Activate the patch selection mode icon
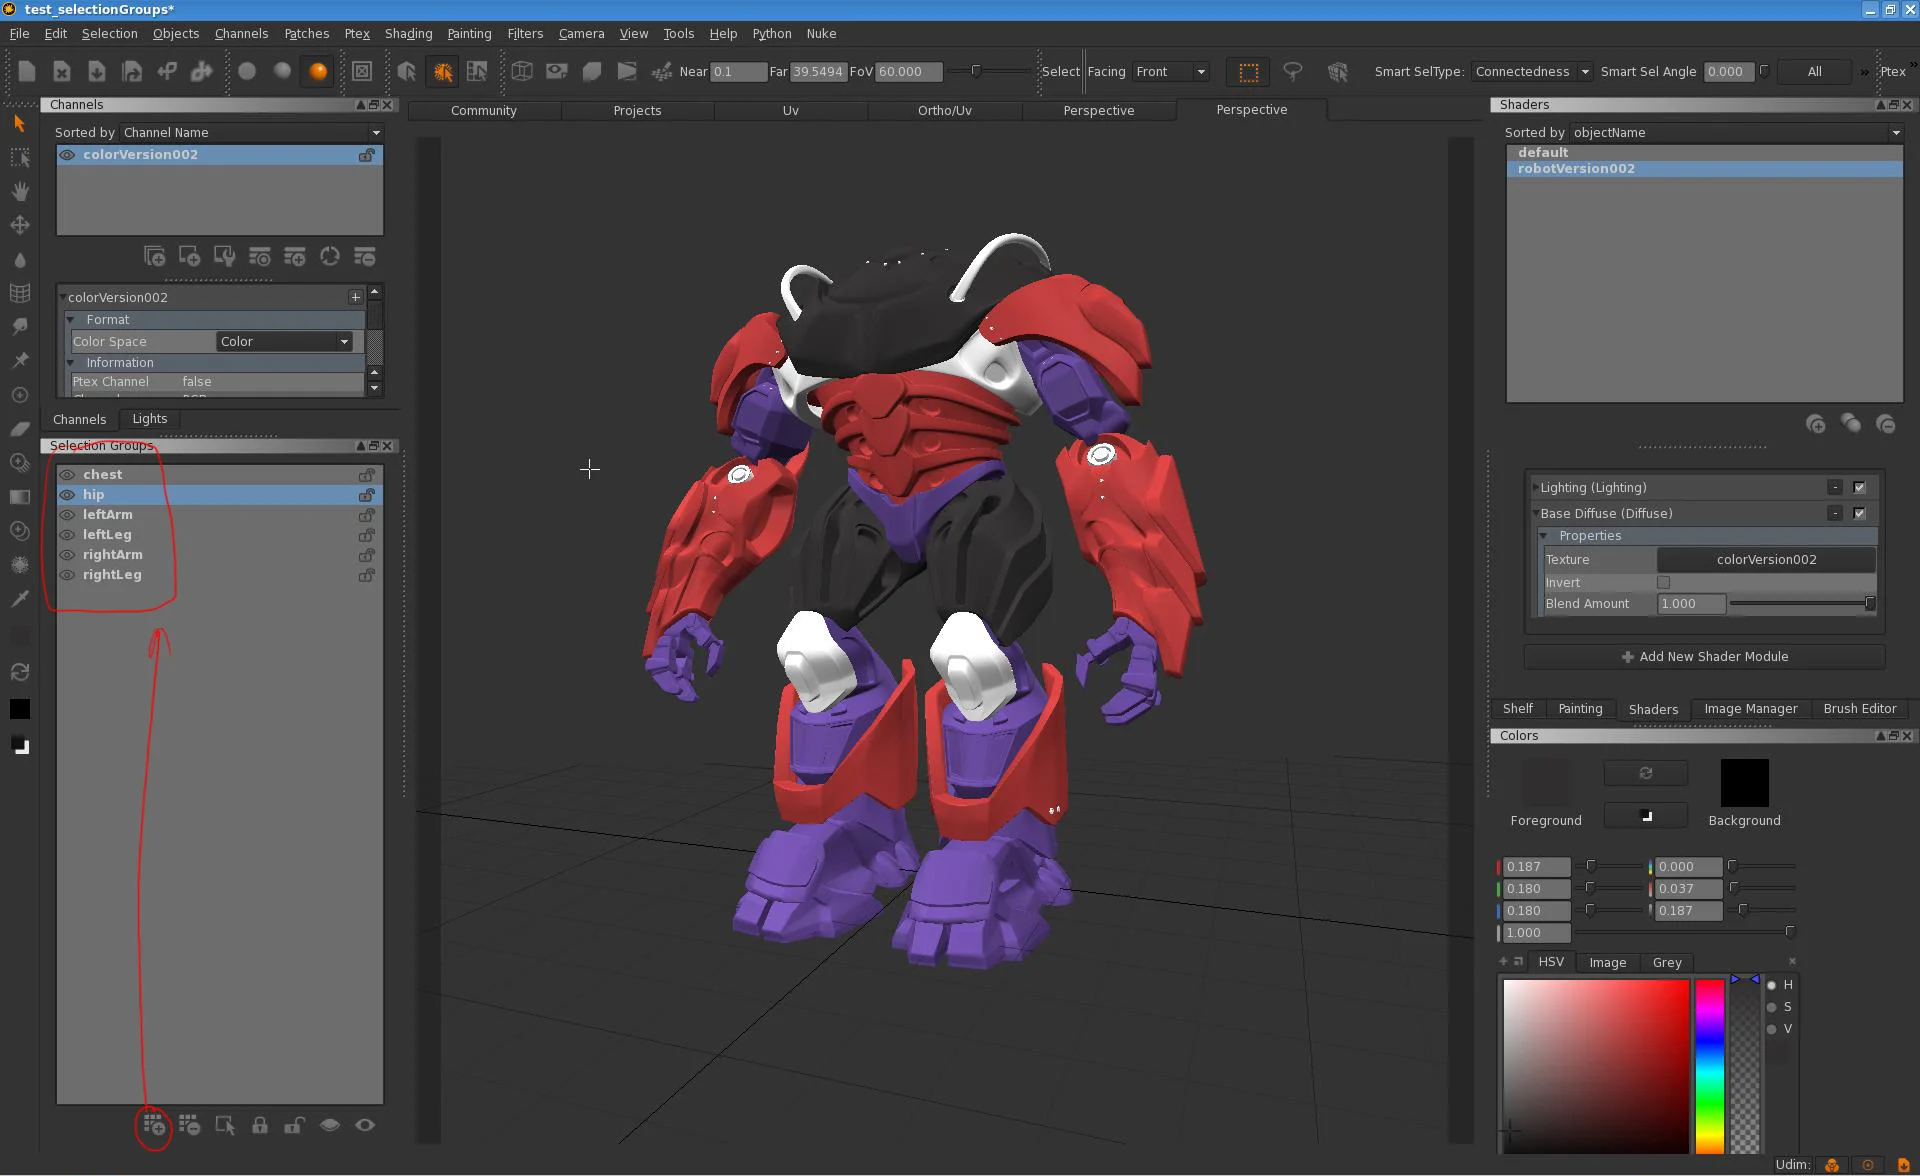 click(477, 71)
